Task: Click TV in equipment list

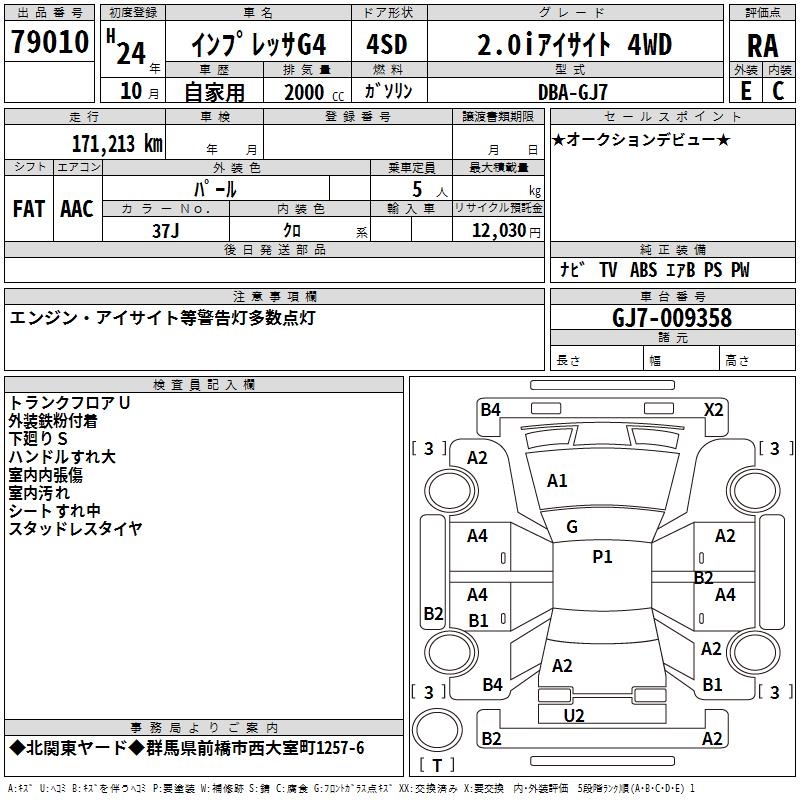Action: [x=608, y=269]
